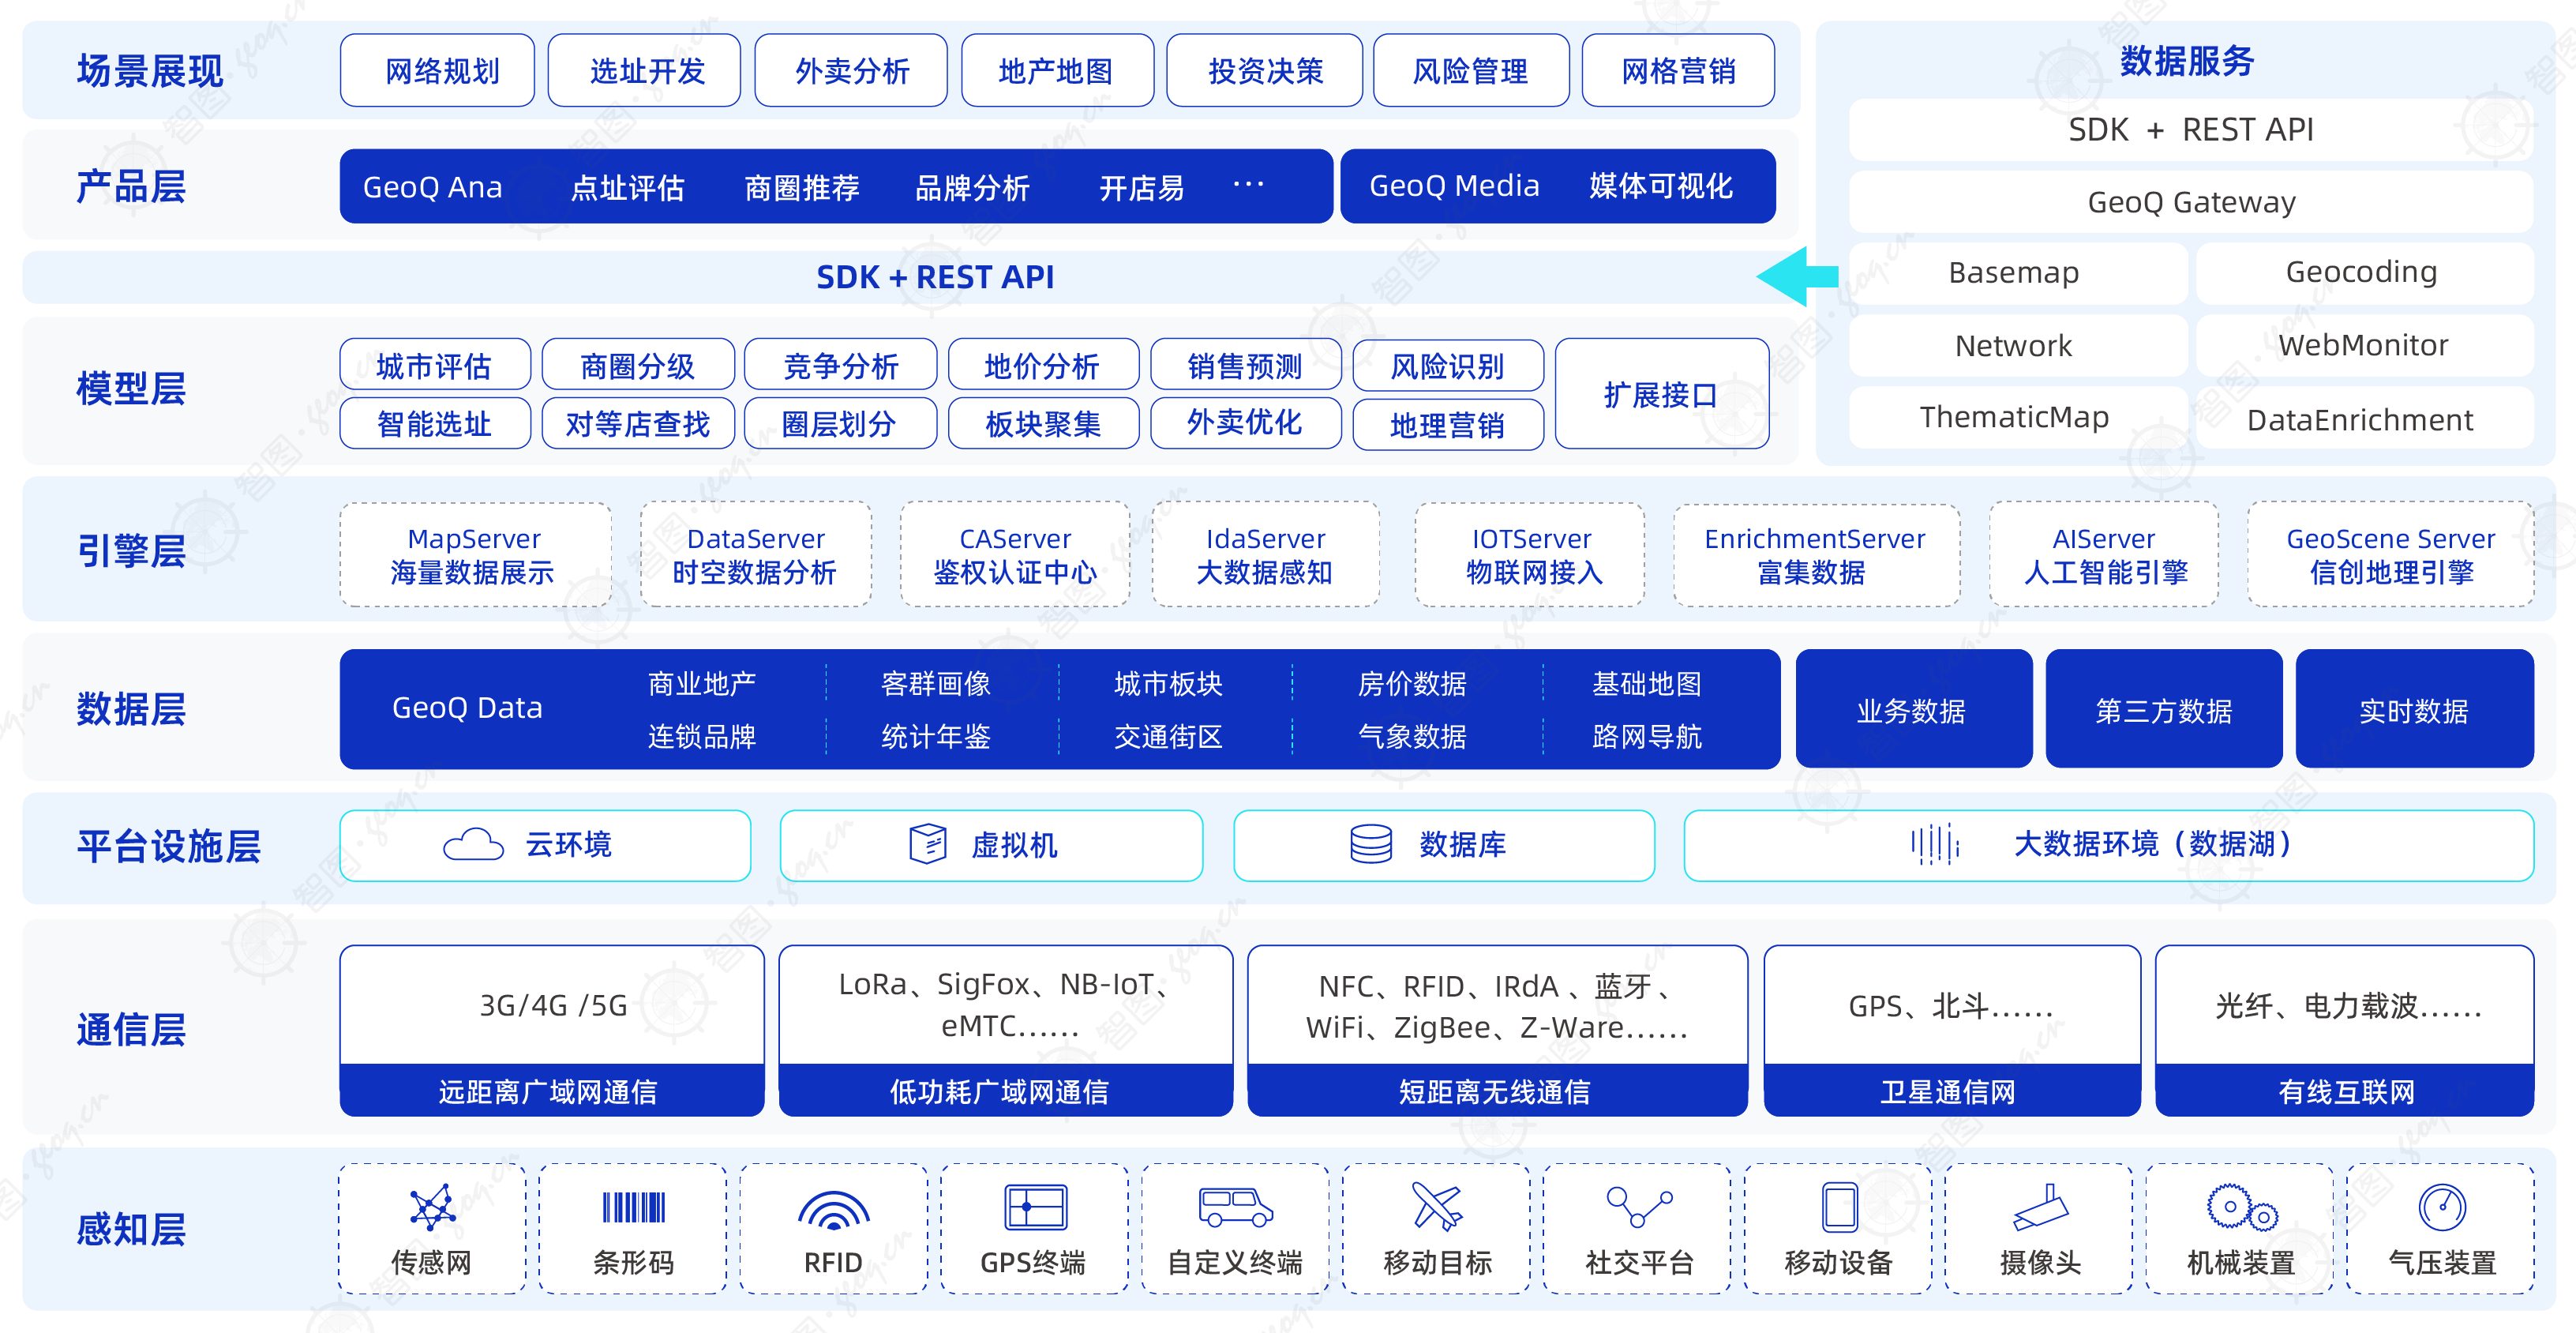Click the Basemap service box

coord(2018,273)
